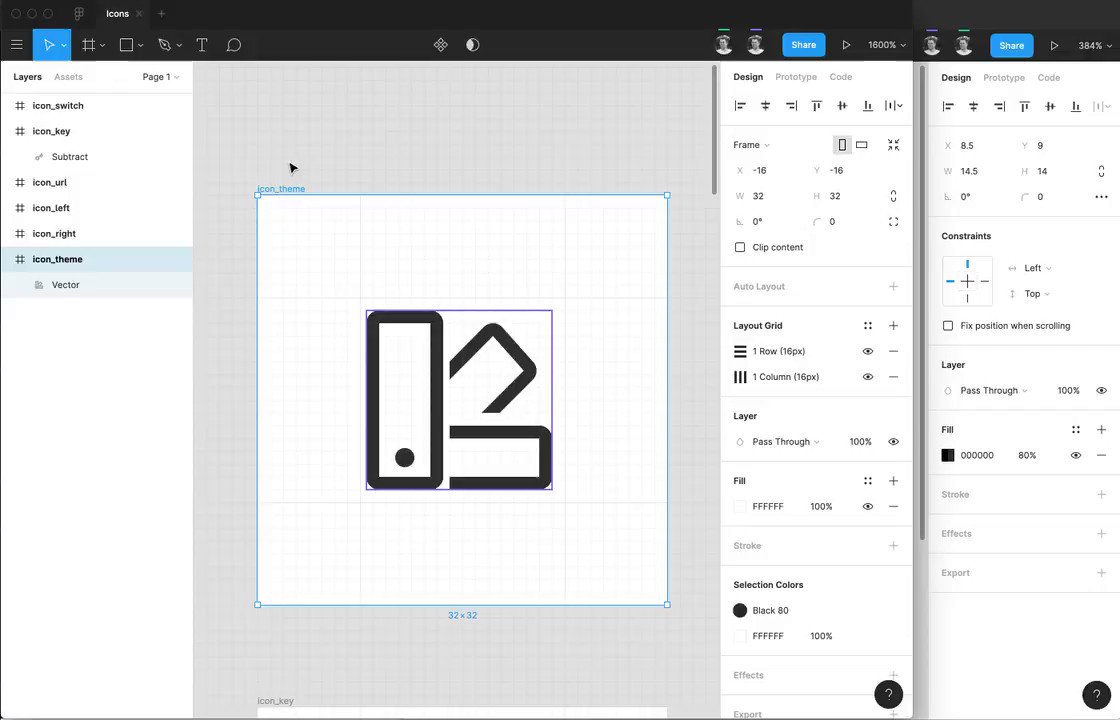The width and height of the screenshot is (1120, 720).
Task: Select the Comment tool
Action: point(234,45)
